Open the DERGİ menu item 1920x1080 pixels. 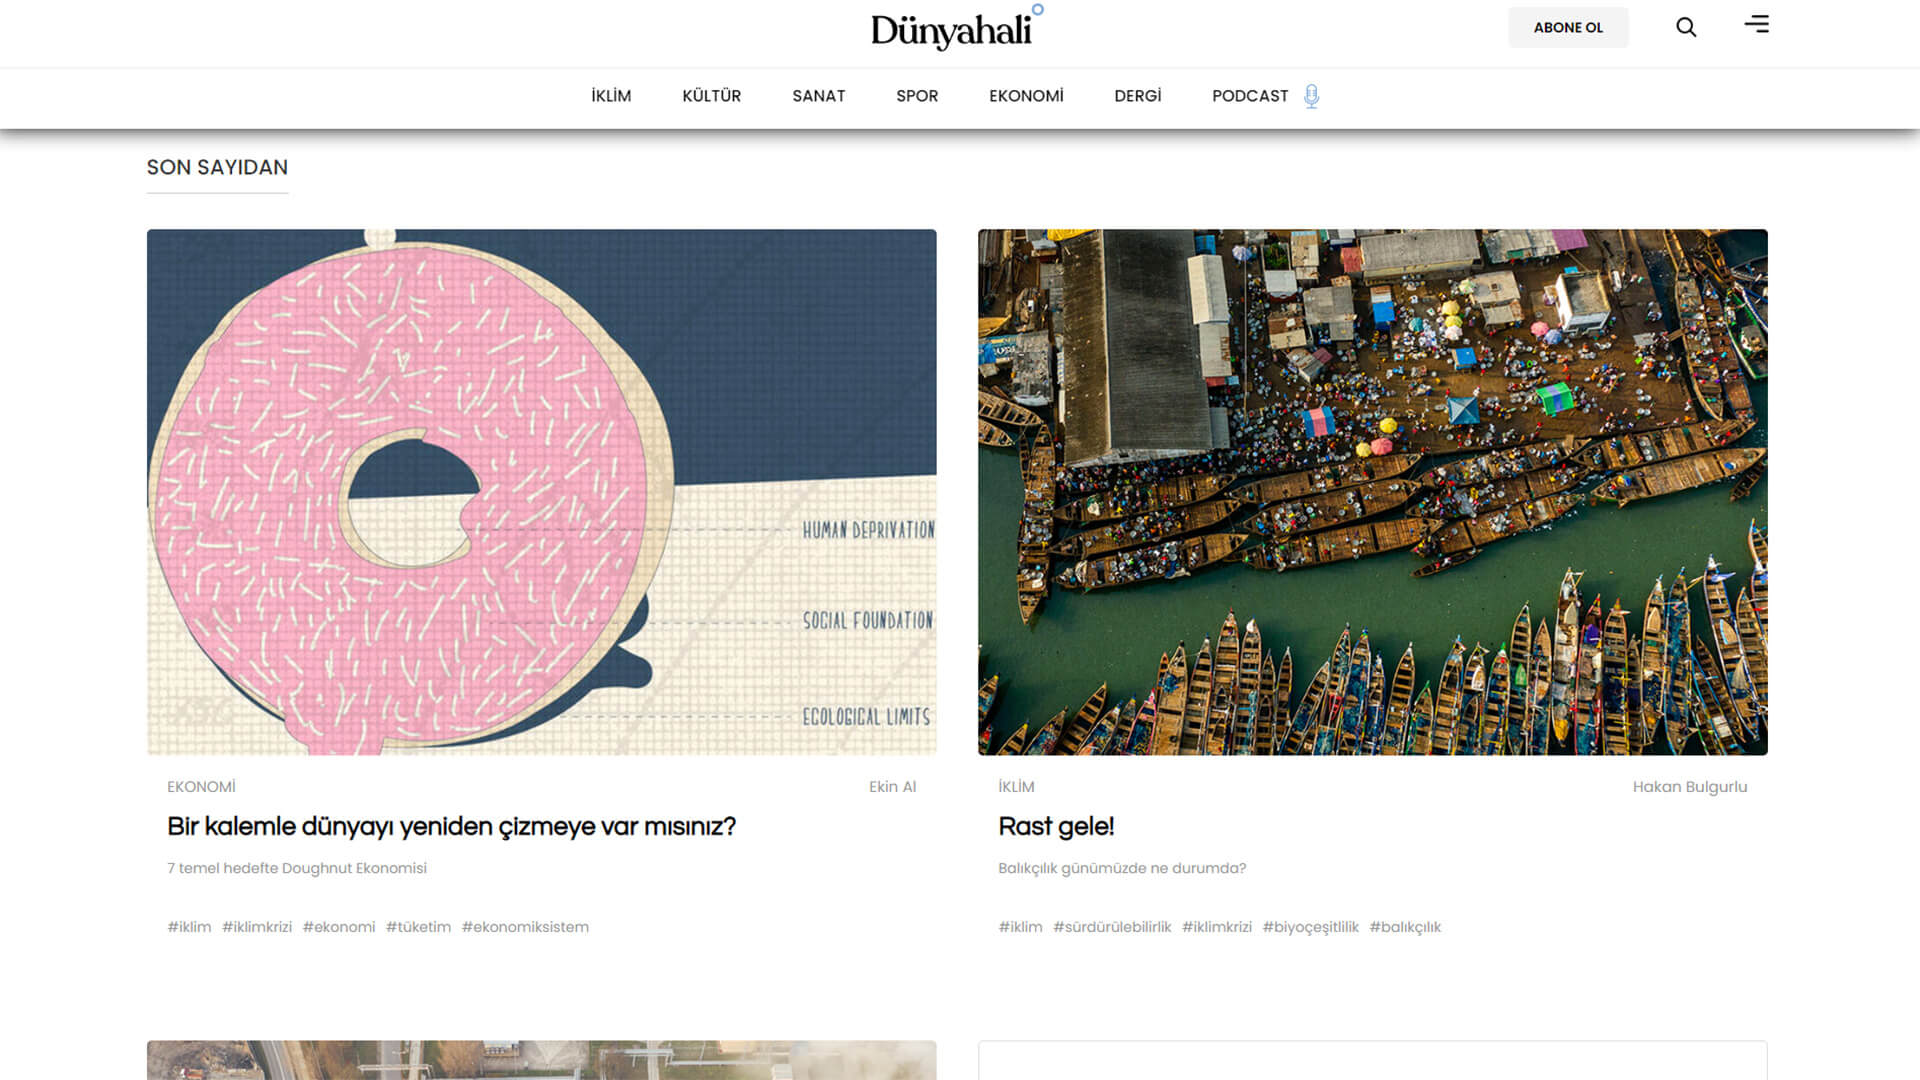point(1137,96)
